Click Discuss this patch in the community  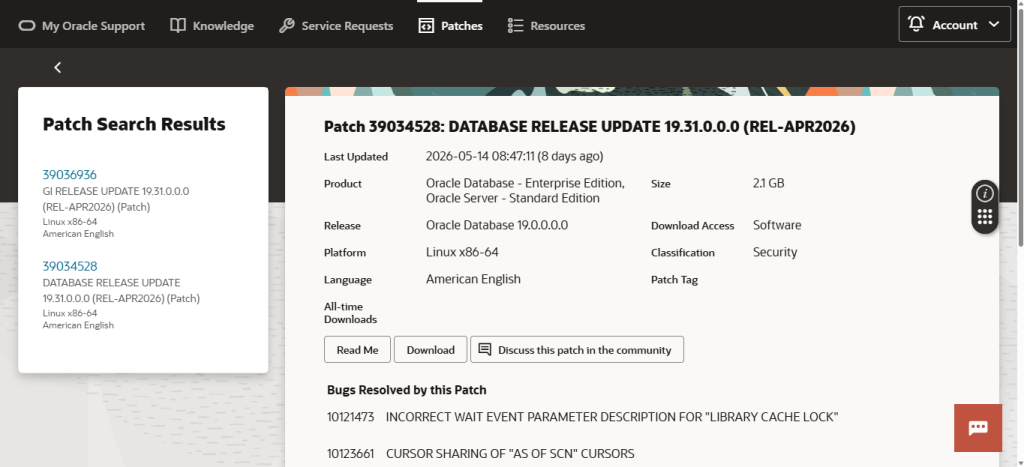[577, 349]
